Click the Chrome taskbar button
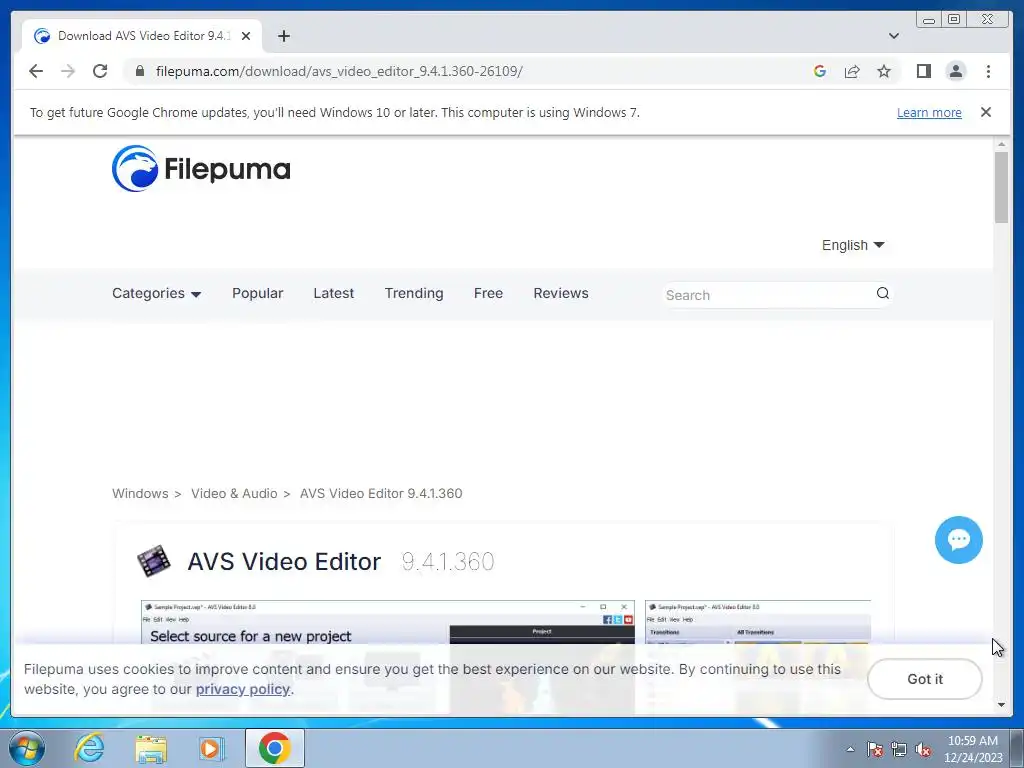 [274, 748]
